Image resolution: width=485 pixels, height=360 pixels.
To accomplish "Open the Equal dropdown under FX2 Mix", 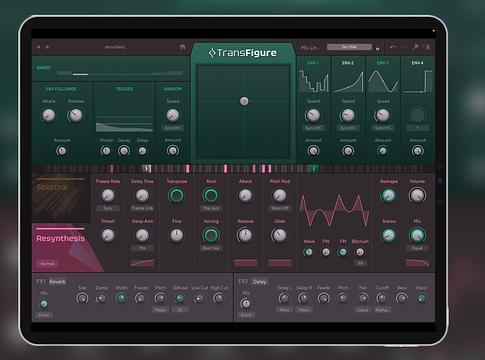I will (246, 315).
